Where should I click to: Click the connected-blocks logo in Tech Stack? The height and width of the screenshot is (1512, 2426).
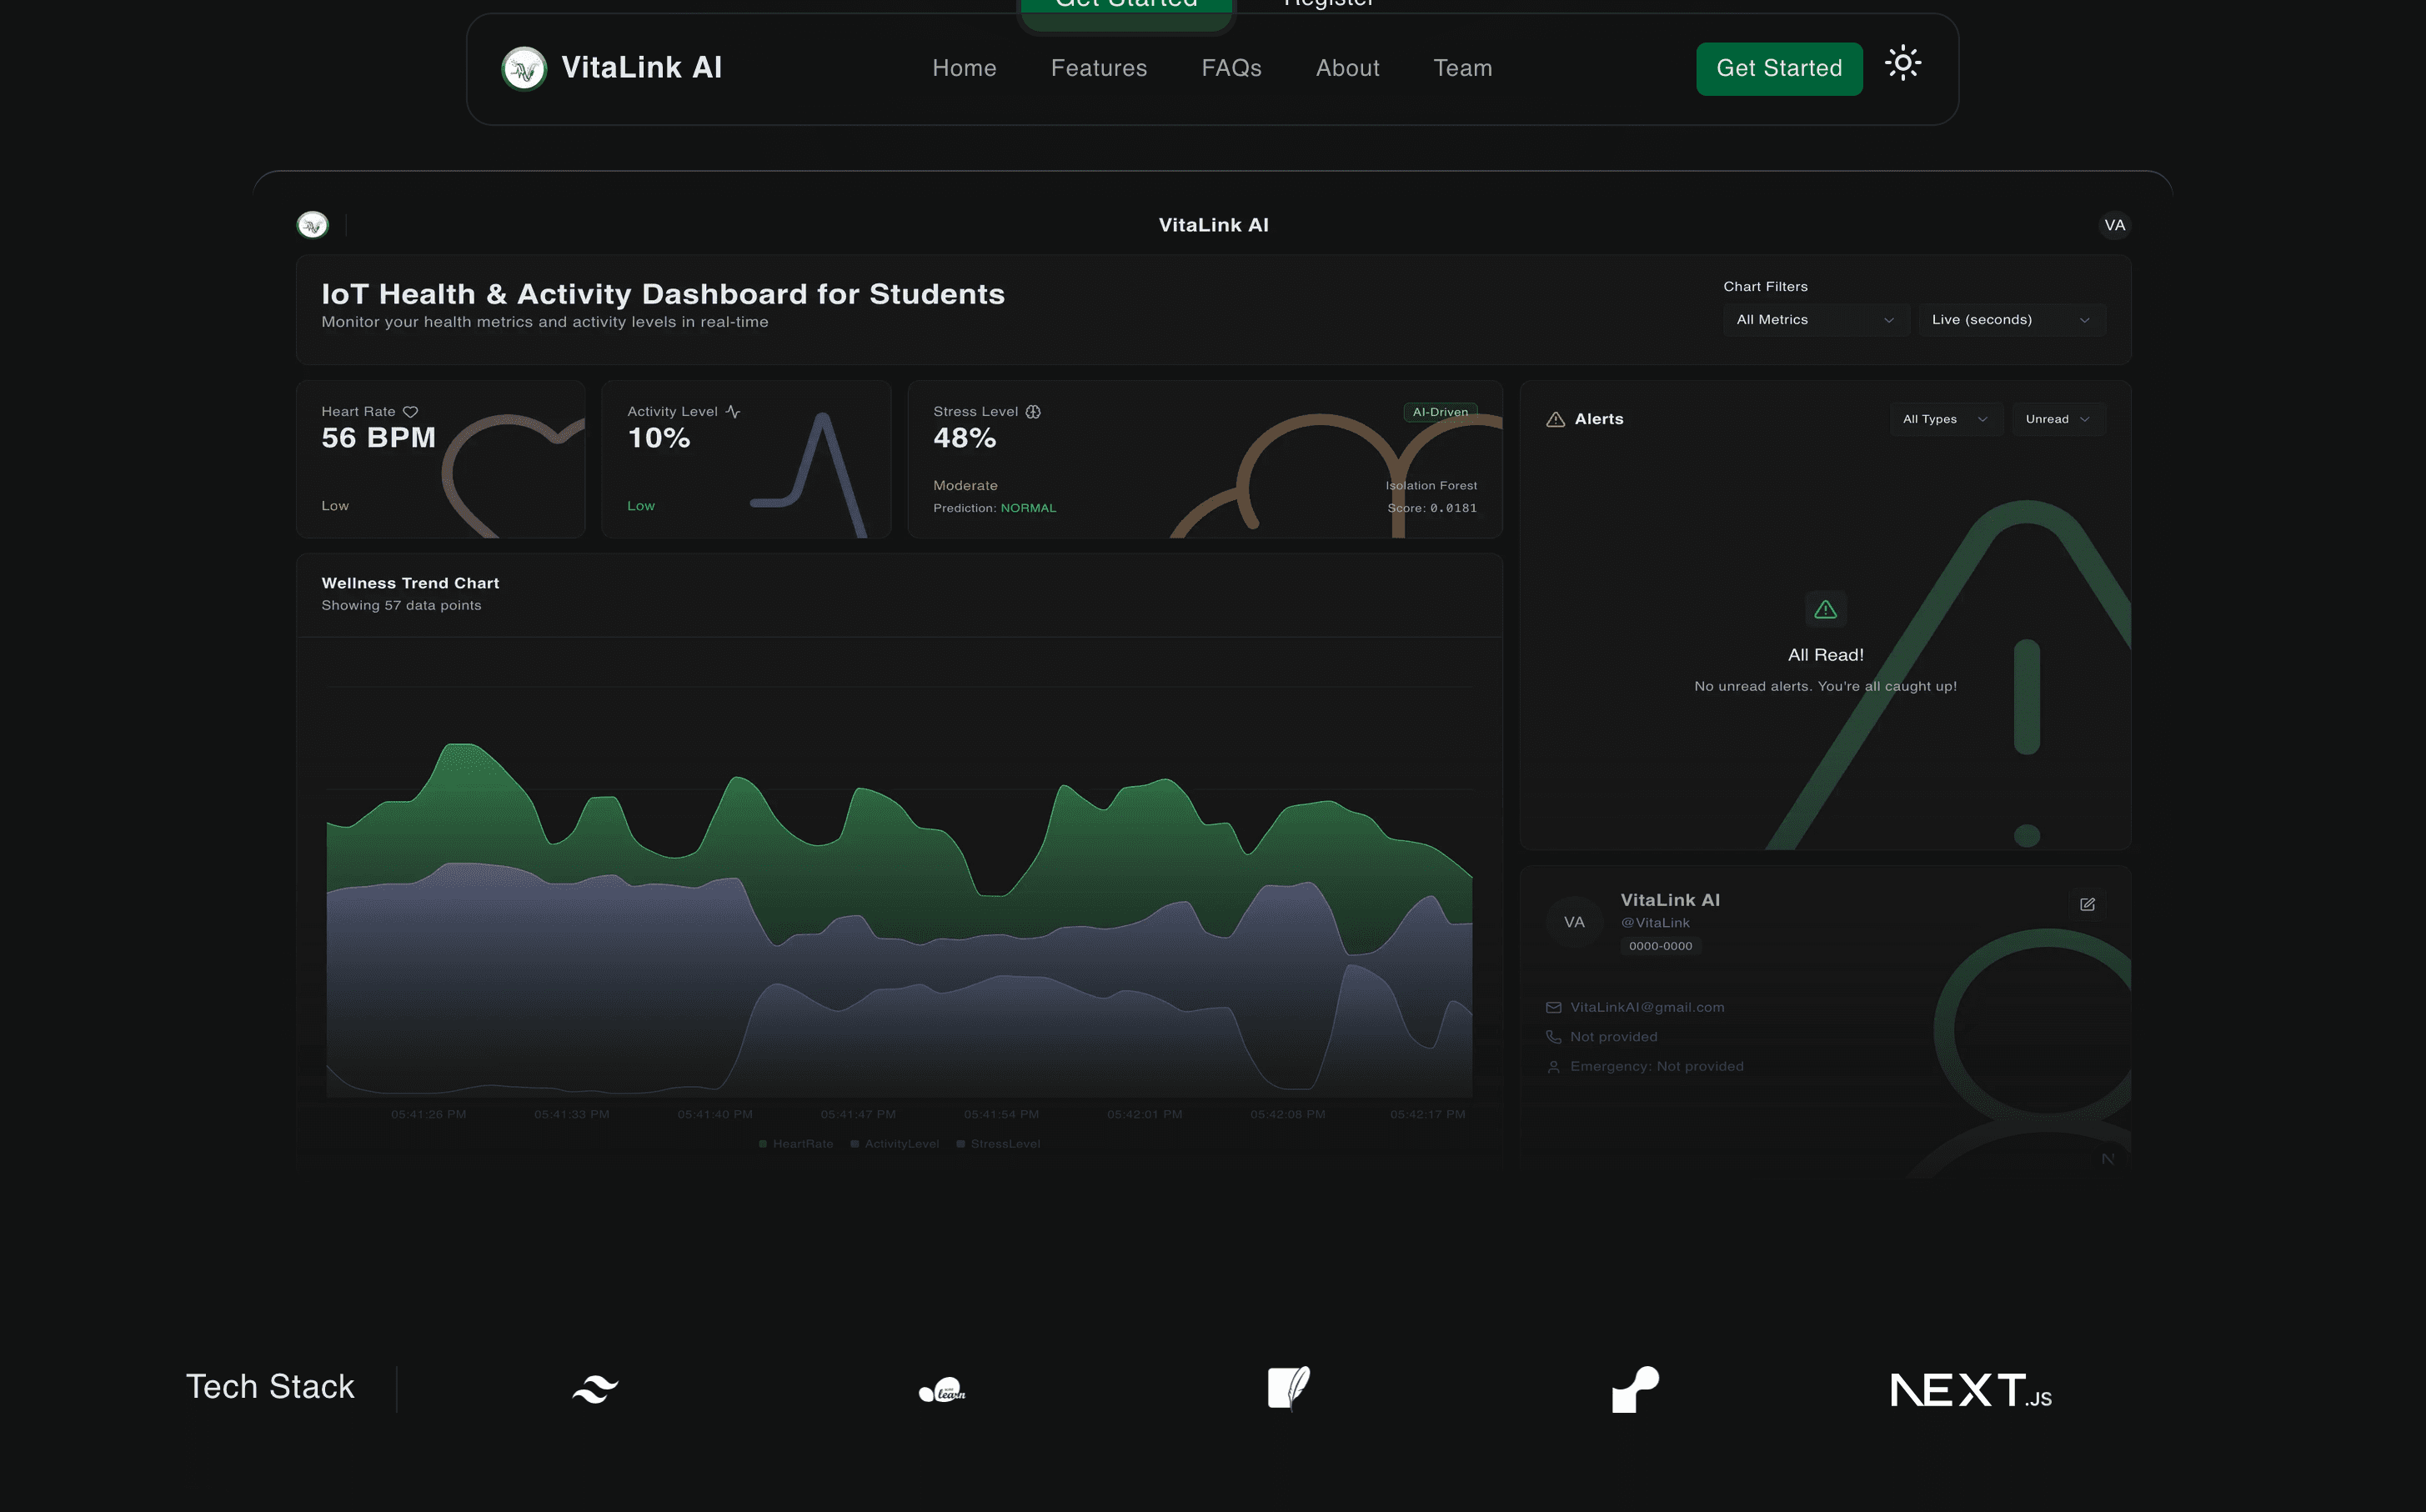click(x=1635, y=1389)
